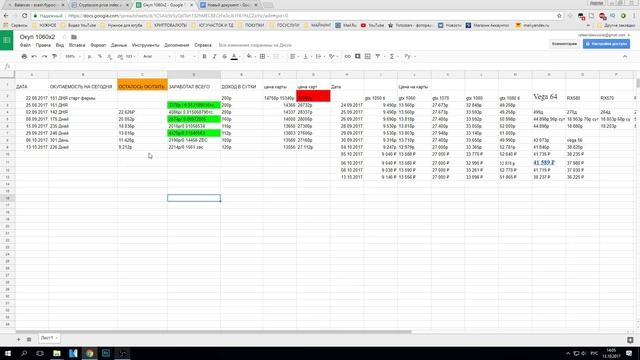Open the Functions sigma dropdown
The height and width of the screenshot is (360, 640).
click(x=393, y=56)
